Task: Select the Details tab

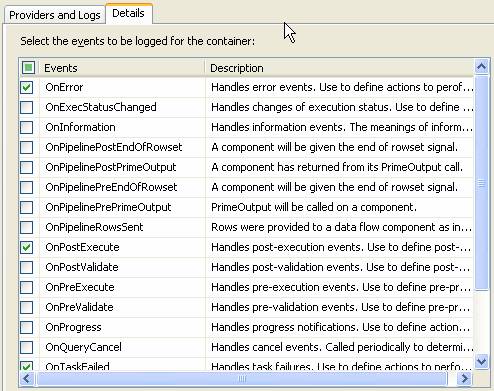Action: point(129,13)
